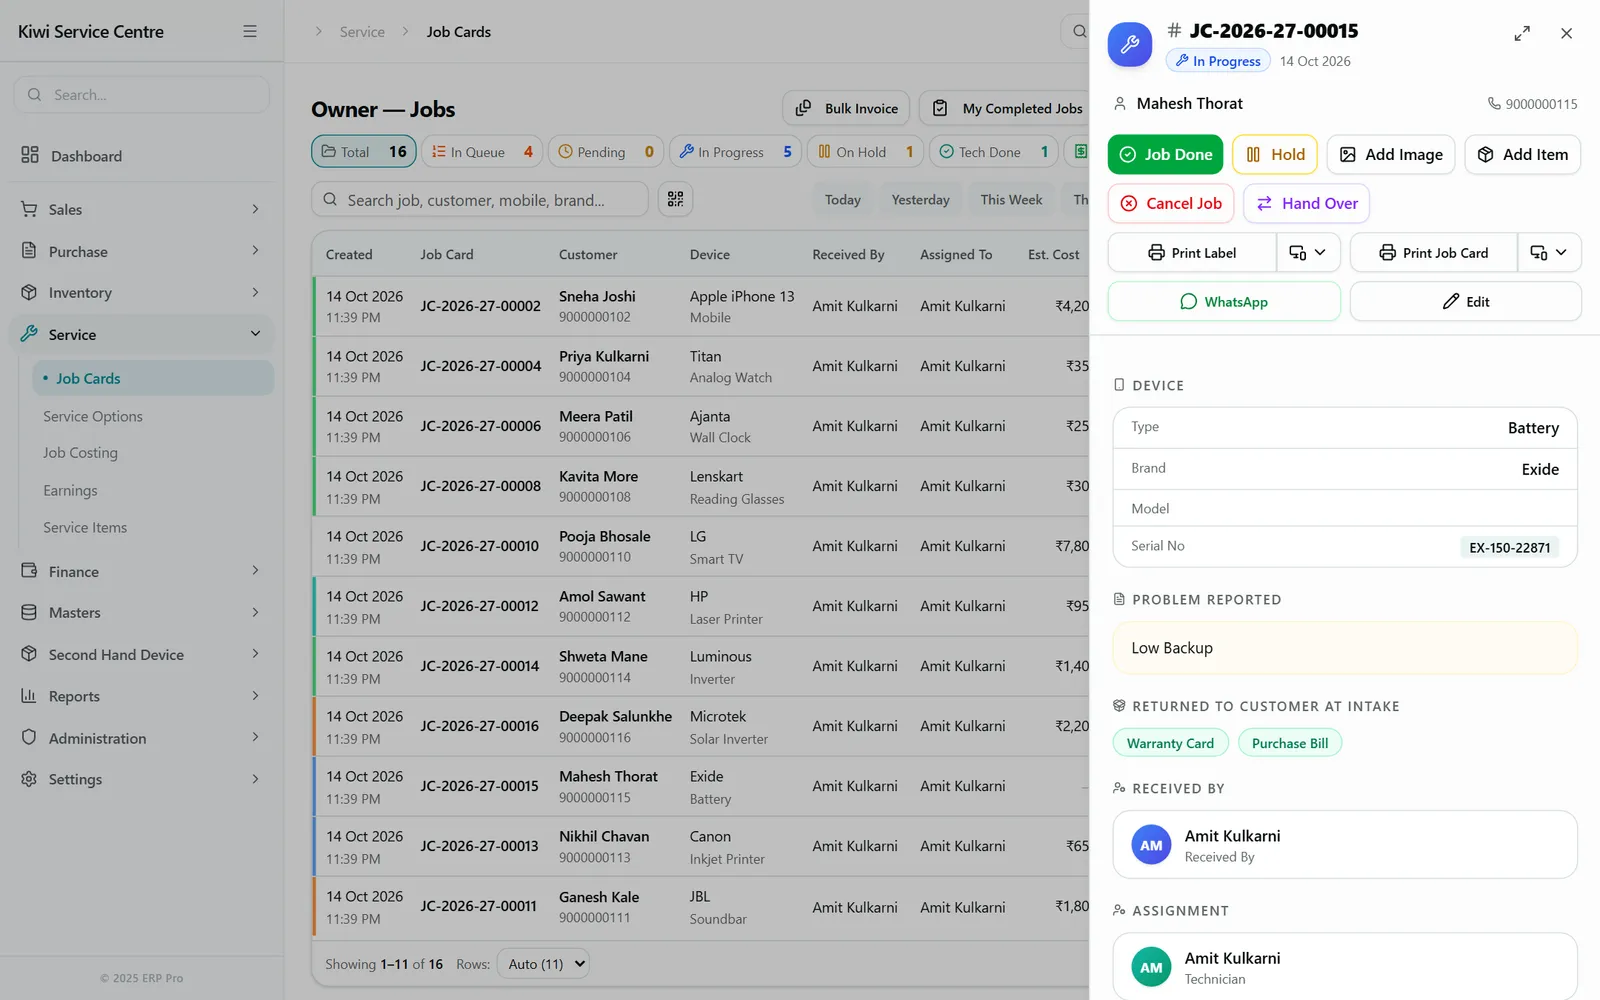Change rows per page dropdown Auto (11)
This screenshot has height=1000, width=1600.
[543, 964]
